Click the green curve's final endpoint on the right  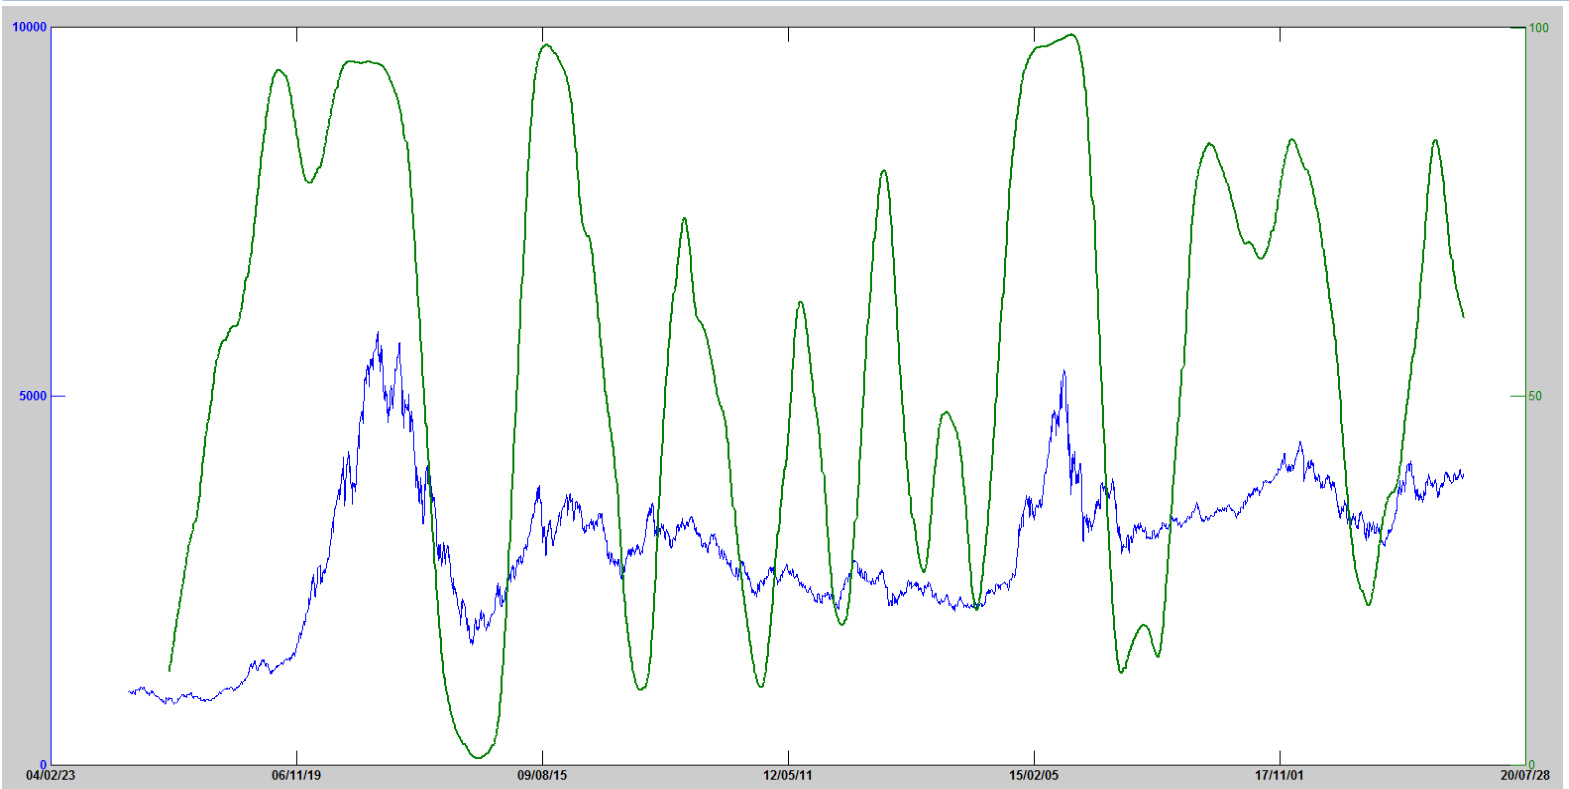tap(1464, 317)
